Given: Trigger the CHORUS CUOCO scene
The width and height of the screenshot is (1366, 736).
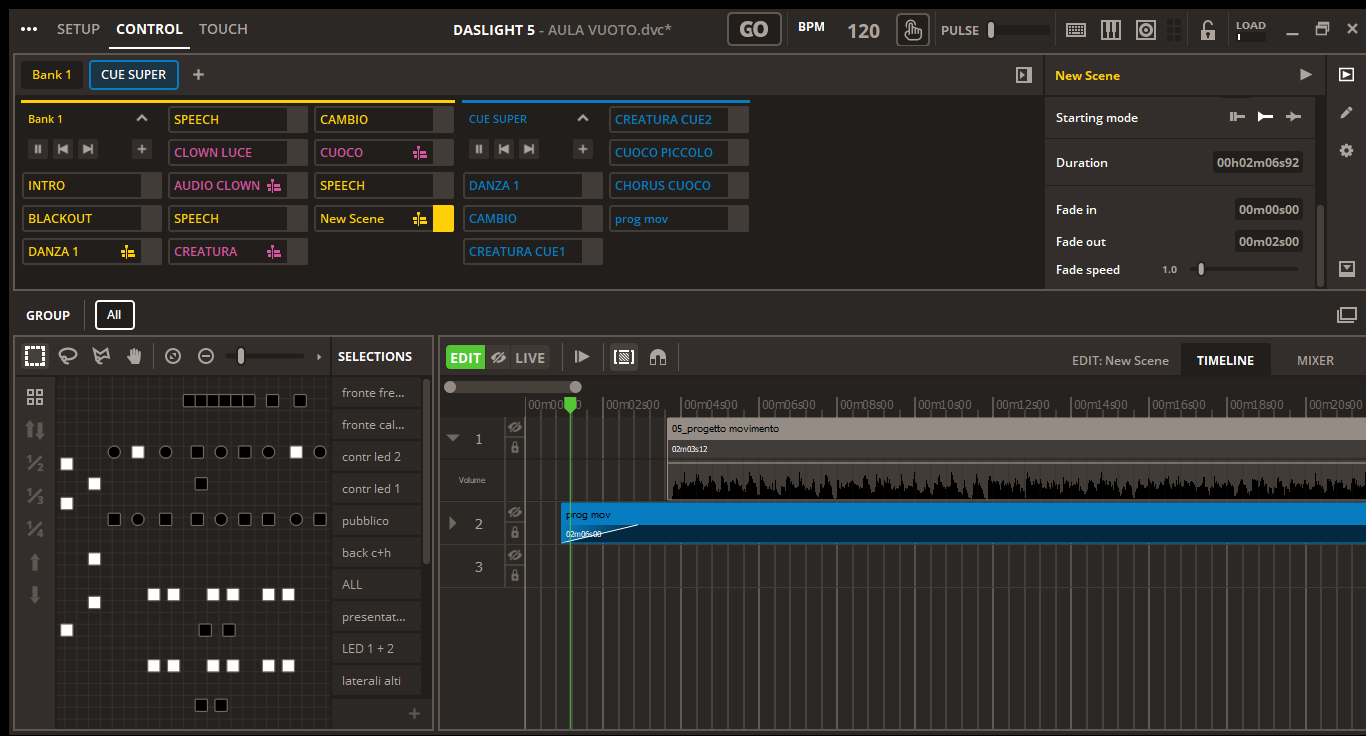Looking at the screenshot, I should coord(679,185).
